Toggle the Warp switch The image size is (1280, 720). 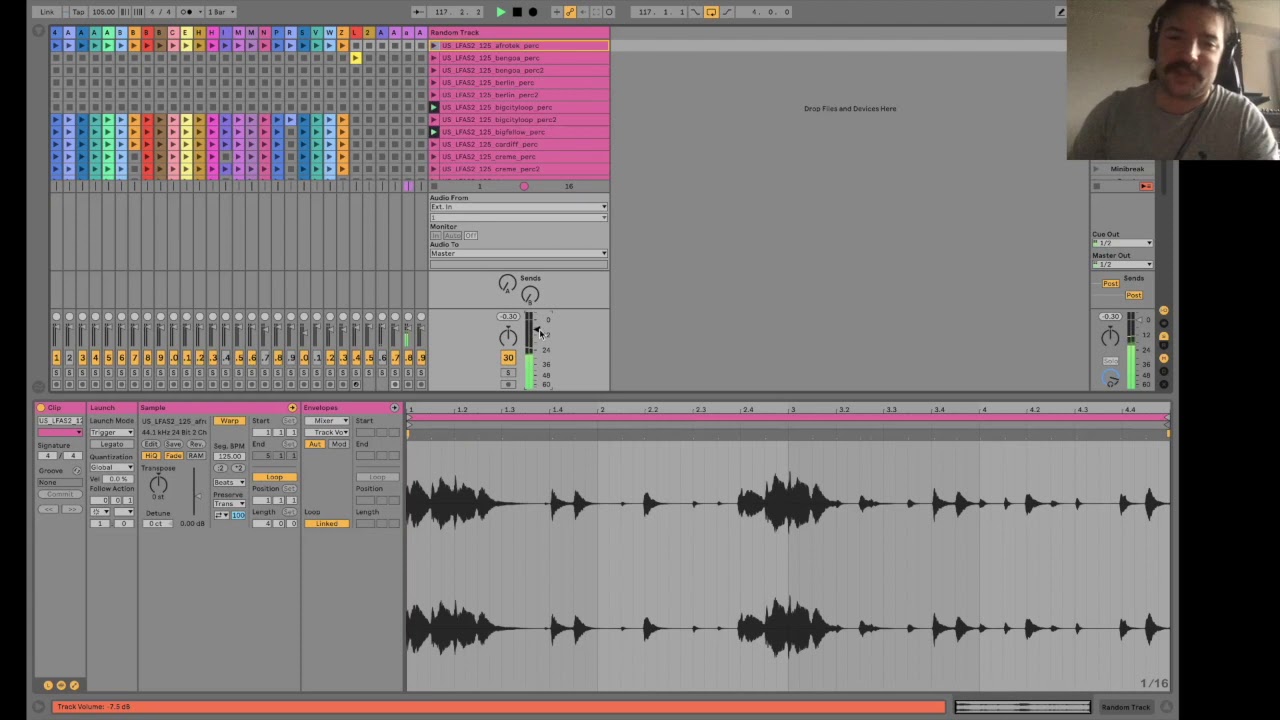point(230,421)
